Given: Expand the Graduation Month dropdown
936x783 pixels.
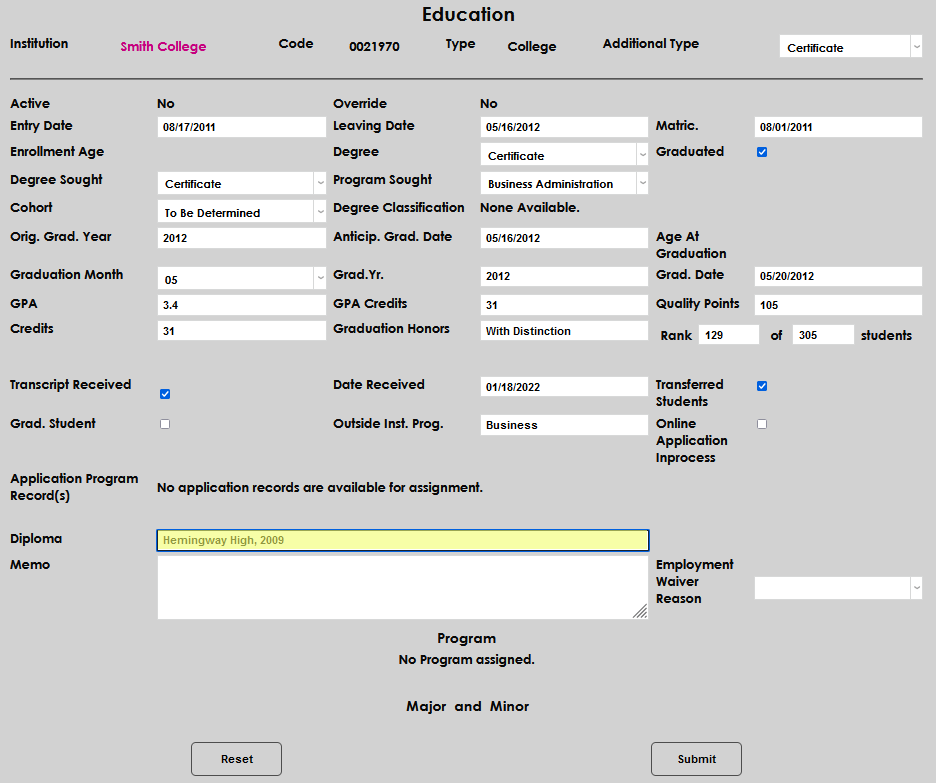Looking at the screenshot, I should pos(241,279).
